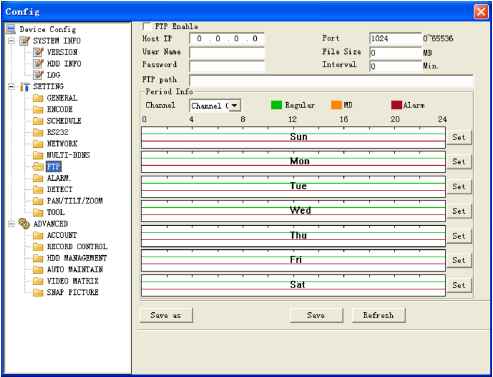Close the Config window
The height and width of the screenshot is (377, 493).
point(481,12)
